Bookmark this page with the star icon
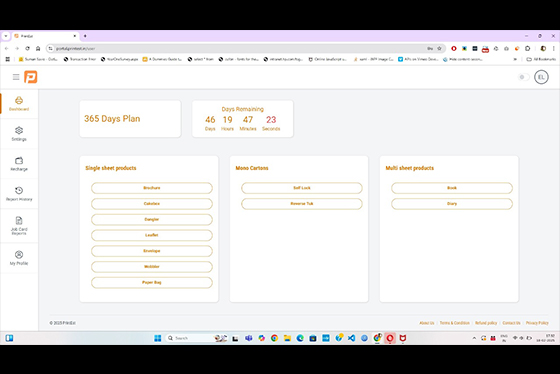Viewport: 560px width, 374px height. [x=439, y=48]
